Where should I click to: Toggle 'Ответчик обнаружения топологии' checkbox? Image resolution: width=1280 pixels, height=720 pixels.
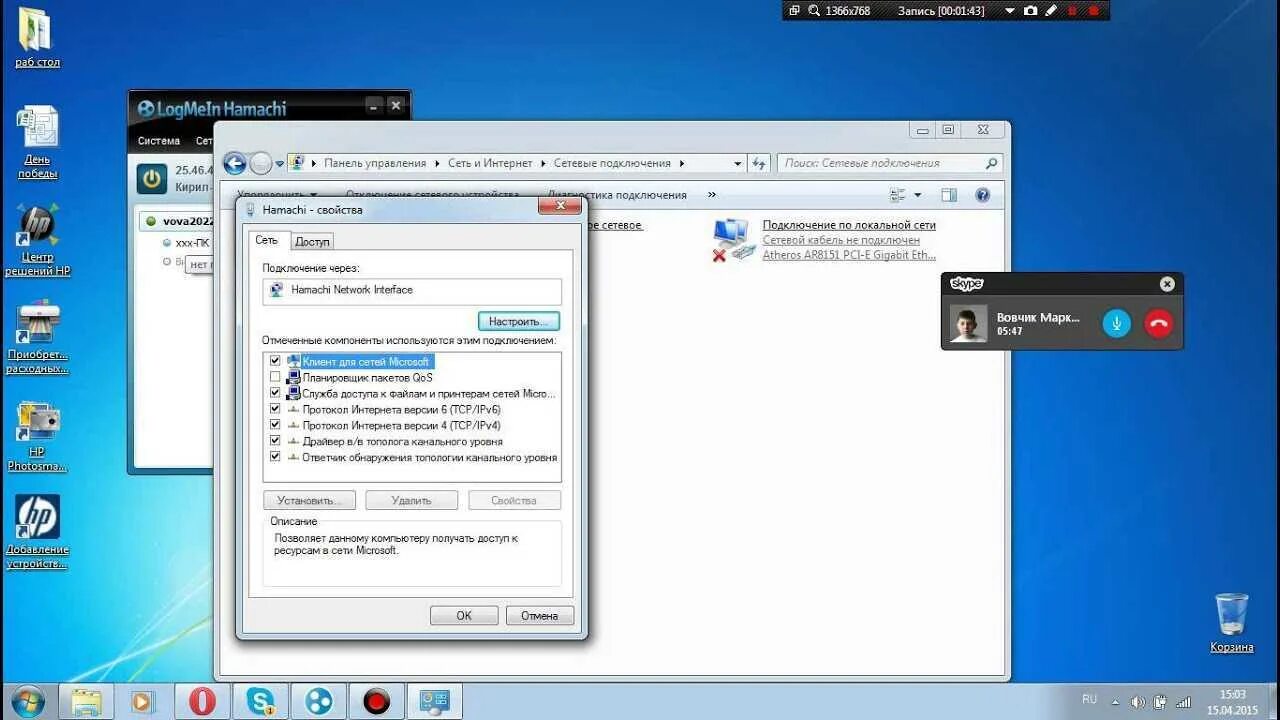click(275, 457)
